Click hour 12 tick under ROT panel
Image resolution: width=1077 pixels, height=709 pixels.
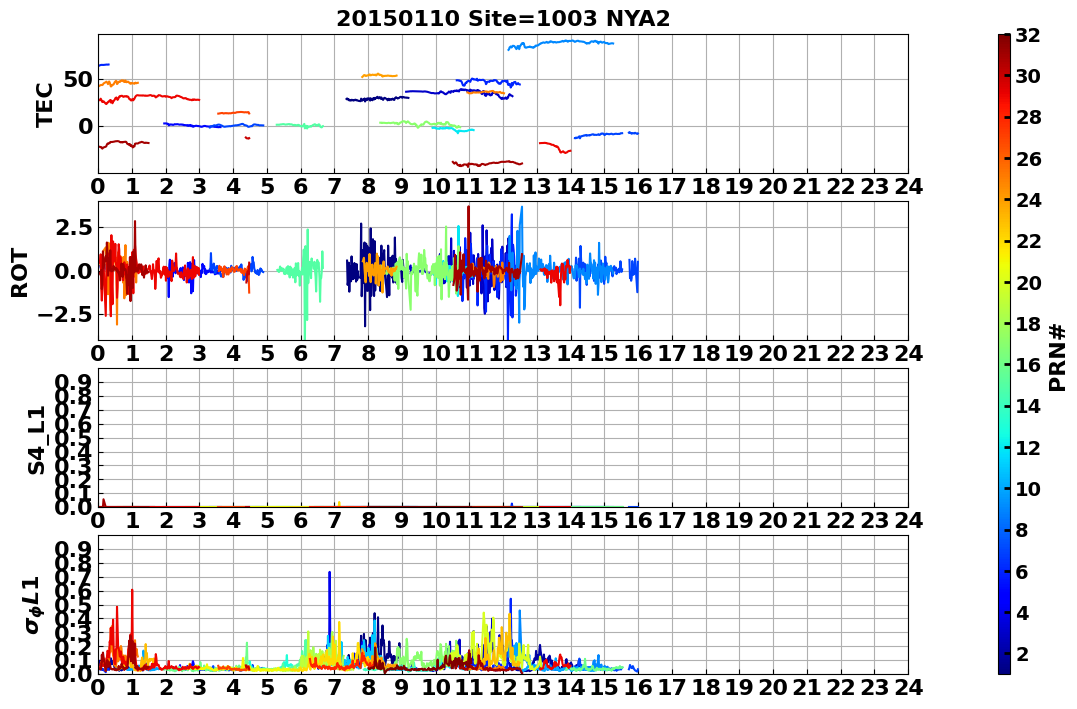pos(503,353)
